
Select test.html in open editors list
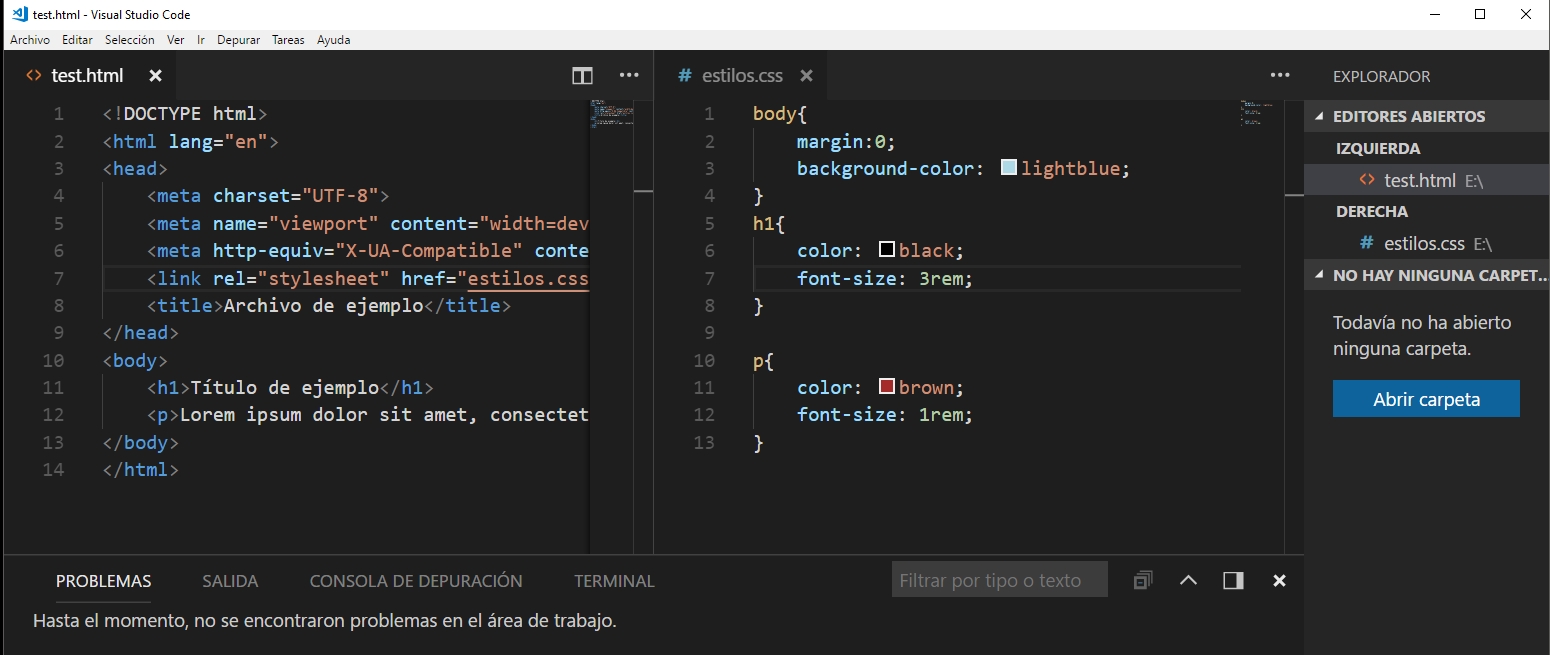[x=1418, y=180]
